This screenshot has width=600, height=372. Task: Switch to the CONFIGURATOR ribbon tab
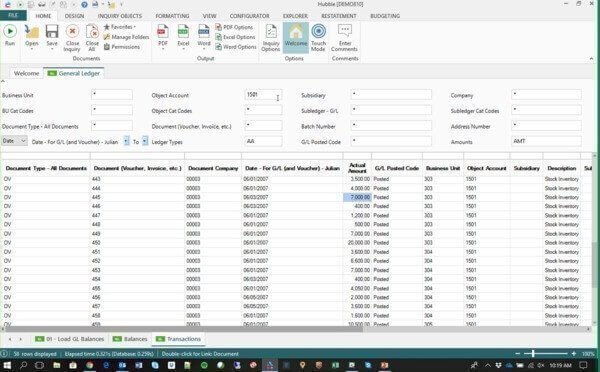pos(249,16)
